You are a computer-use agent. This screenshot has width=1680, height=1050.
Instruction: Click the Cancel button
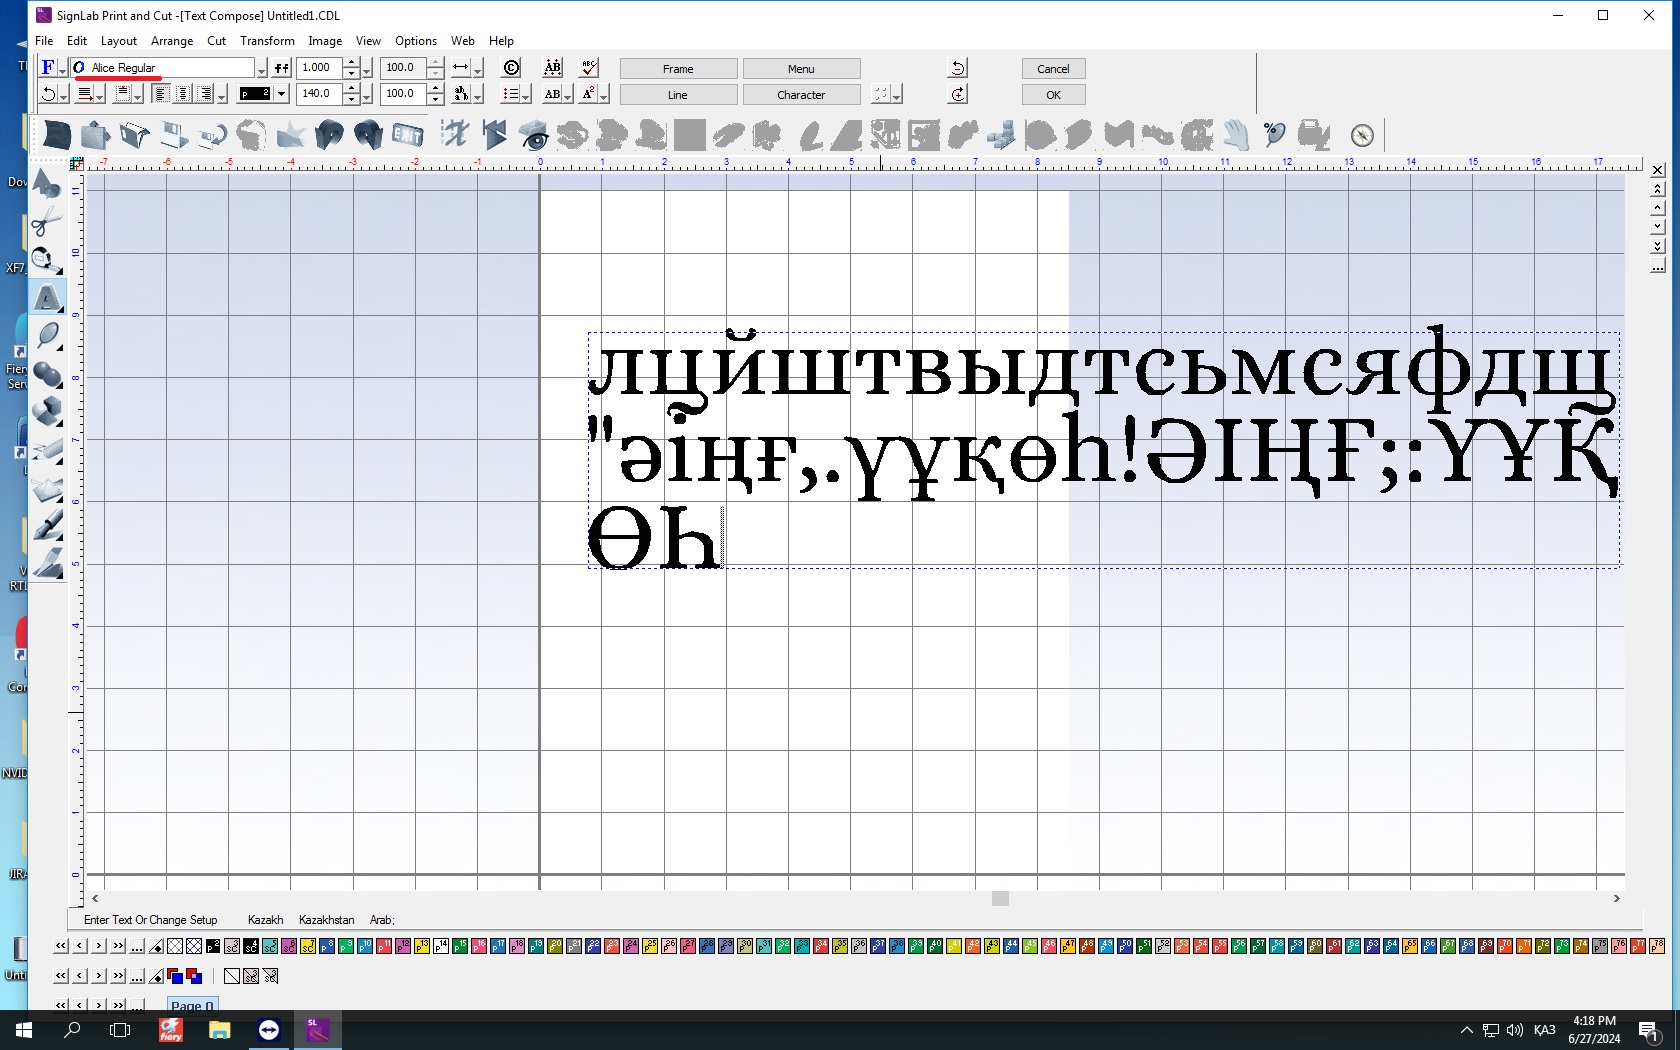pyautogui.click(x=1053, y=69)
